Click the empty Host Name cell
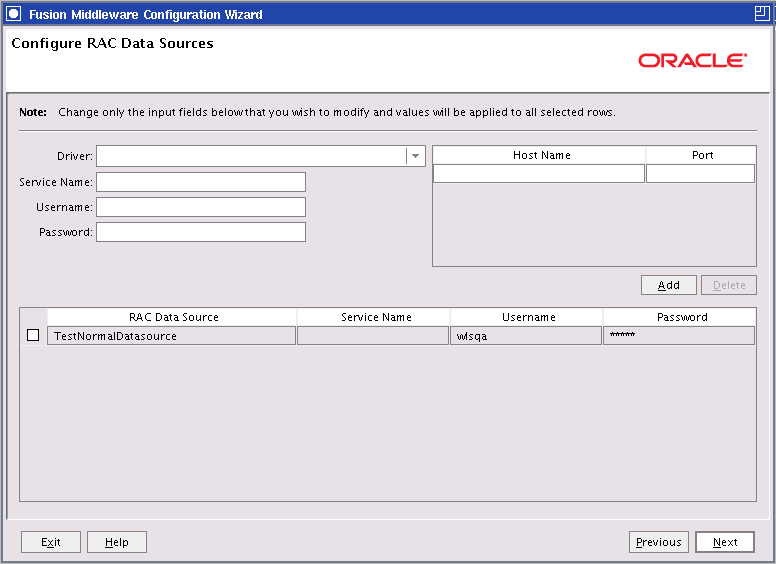Screen dimensions: 776x564 (x=539, y=174)
